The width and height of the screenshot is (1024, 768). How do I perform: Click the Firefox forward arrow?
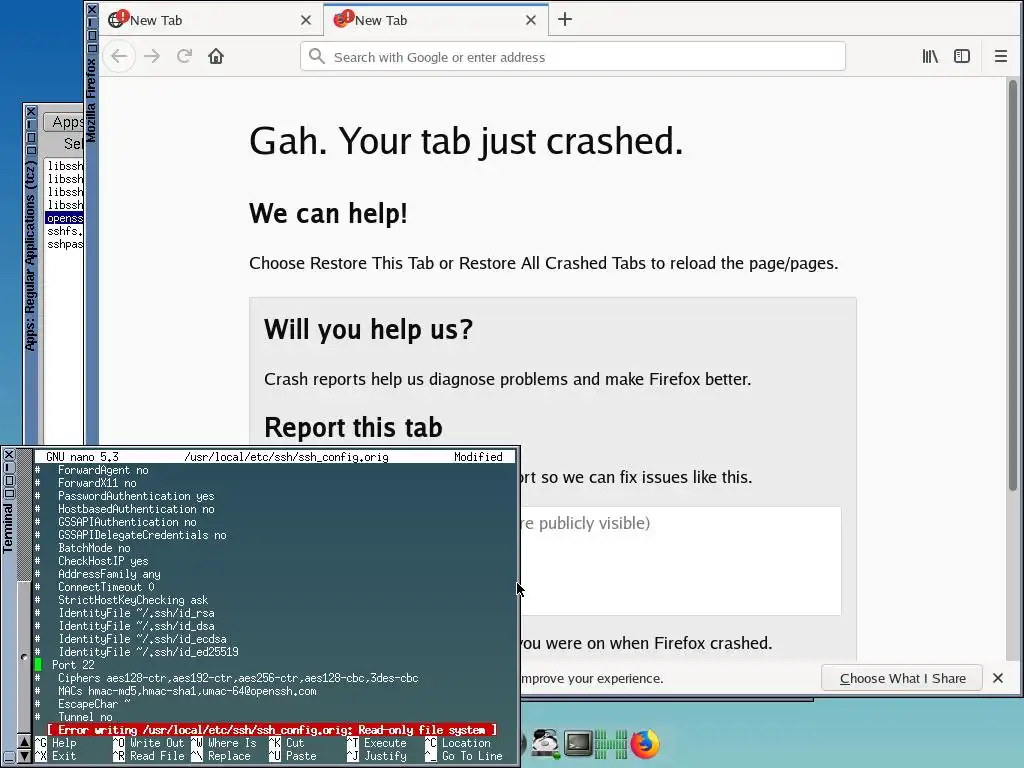[152, 57]
